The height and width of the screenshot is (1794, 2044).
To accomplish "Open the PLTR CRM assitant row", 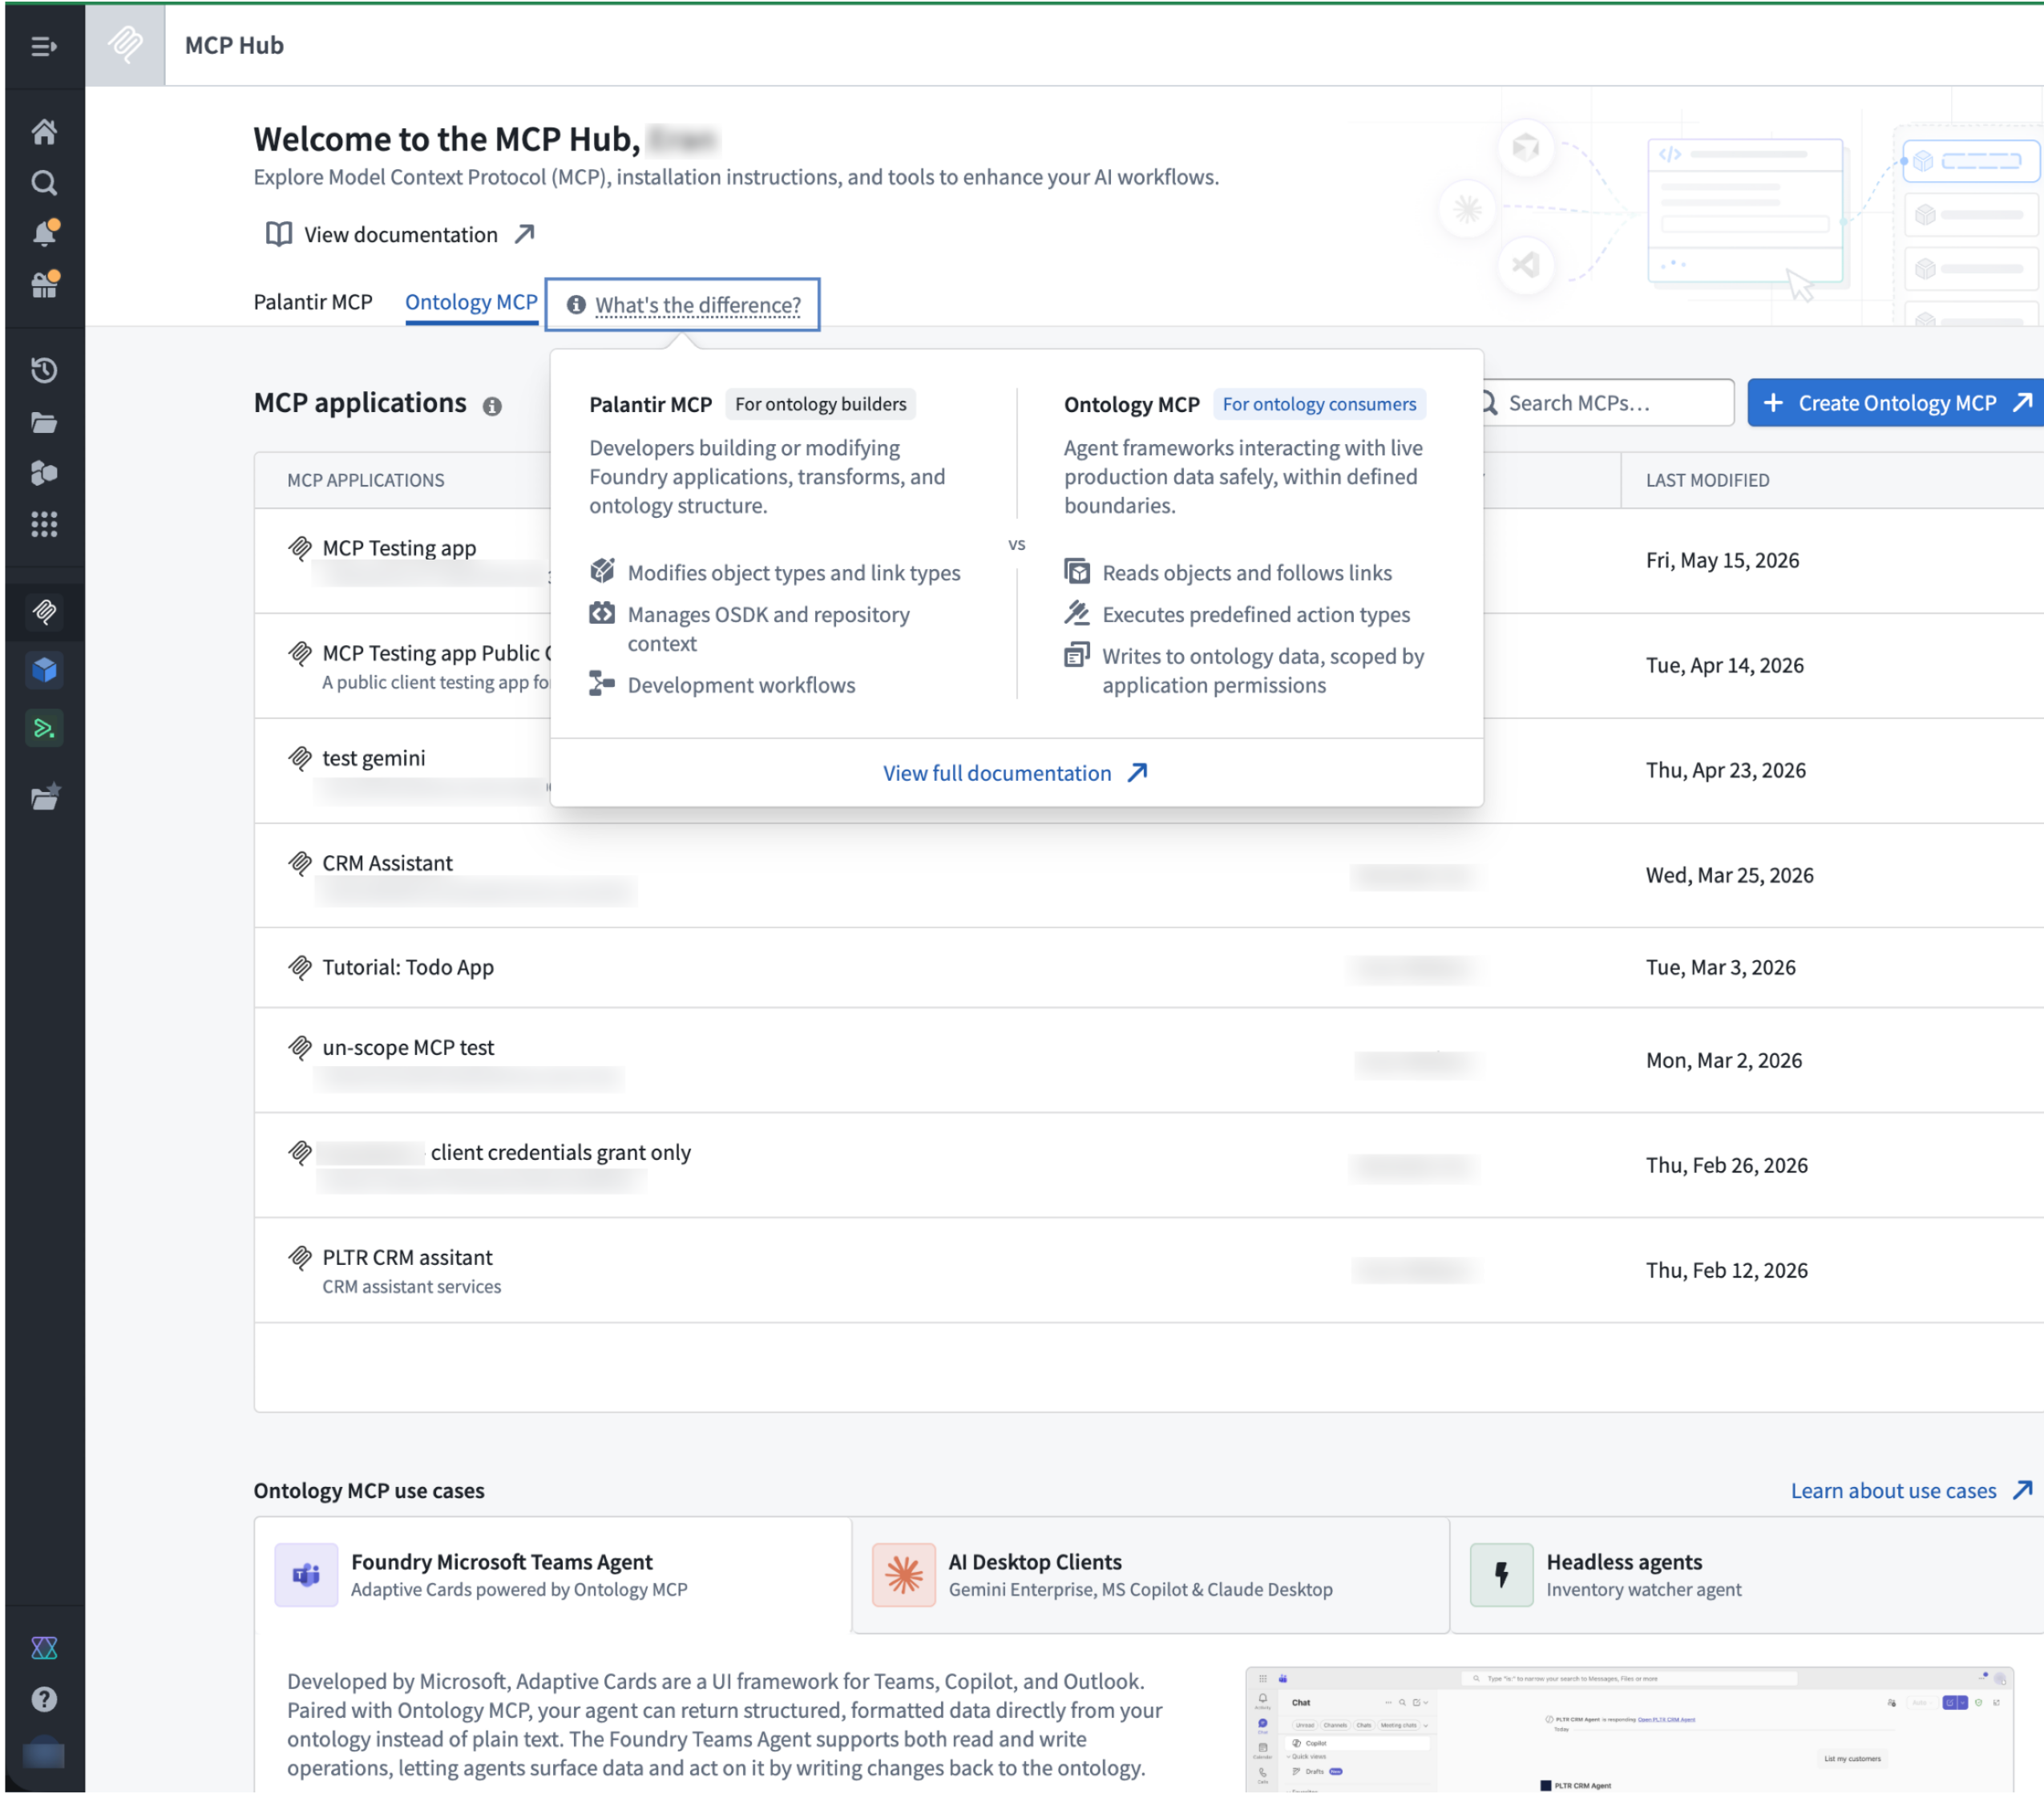I will [1150, 1270].
